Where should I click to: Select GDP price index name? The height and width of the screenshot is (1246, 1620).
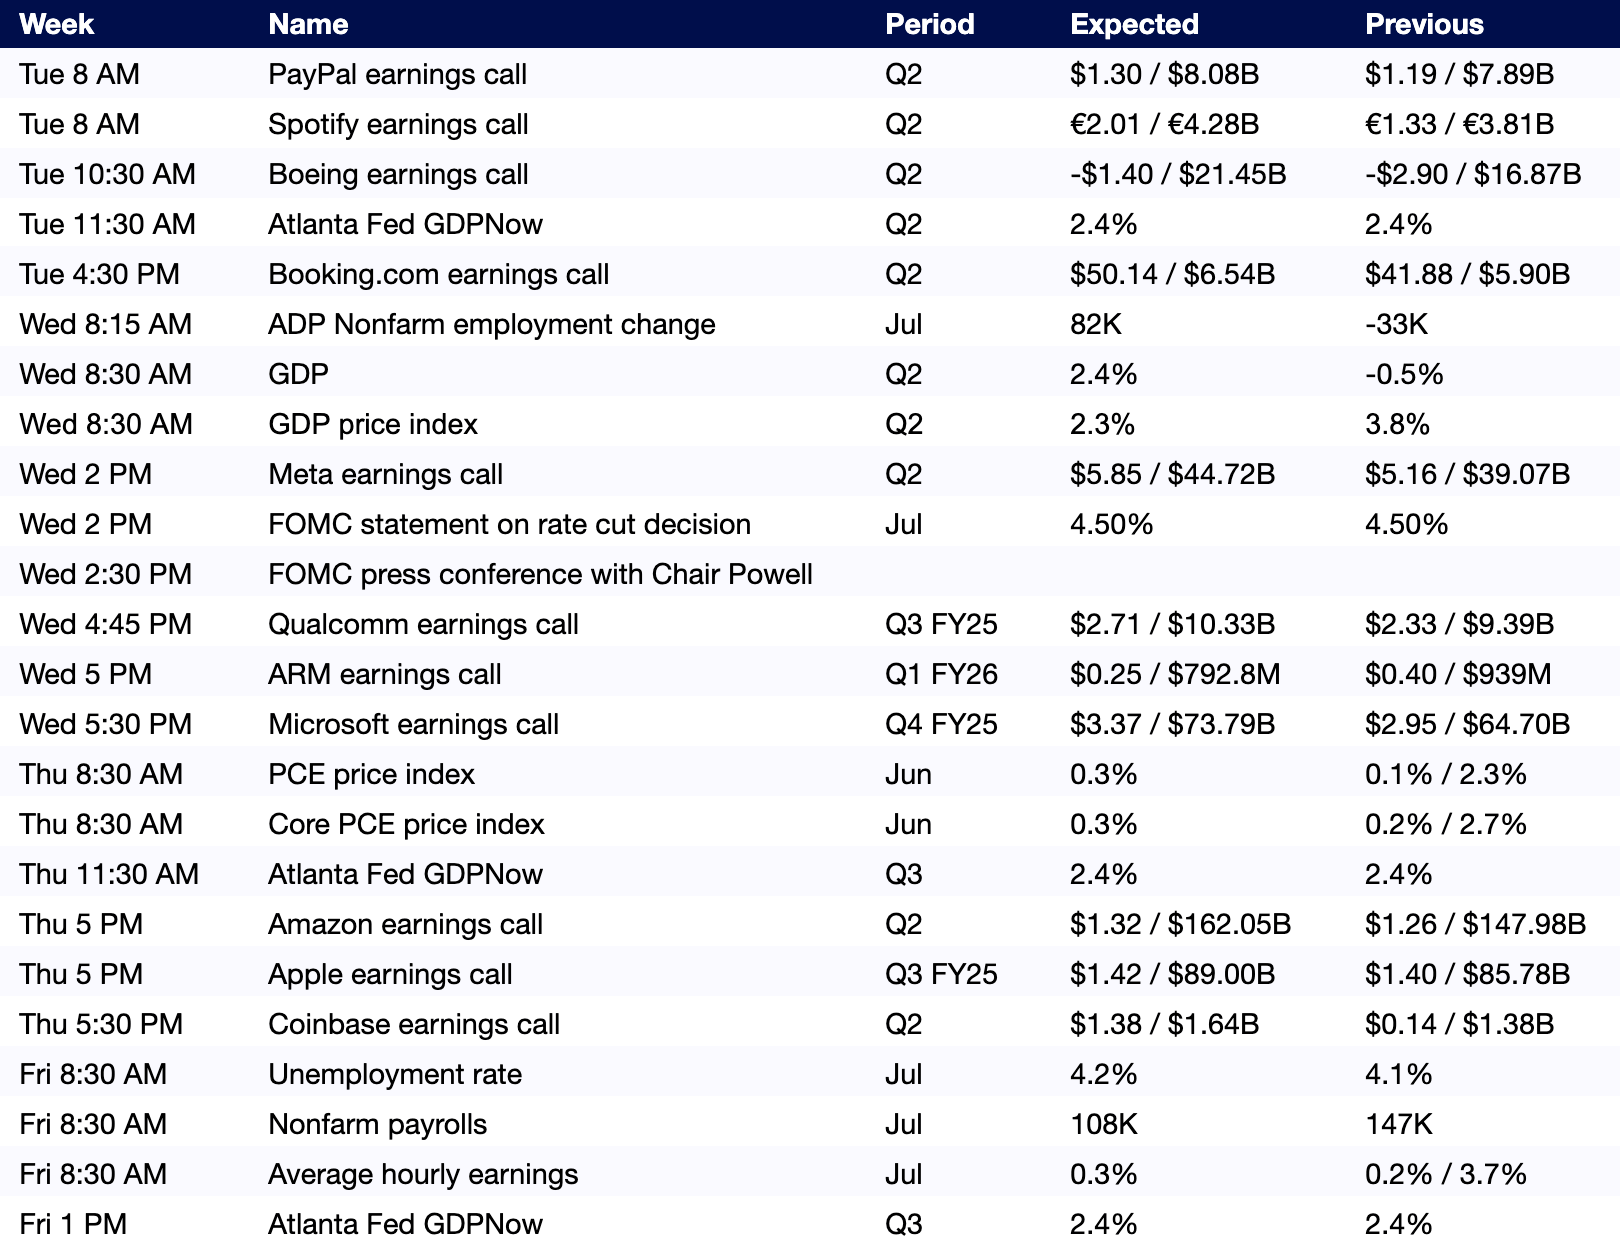tap(372, 424)
